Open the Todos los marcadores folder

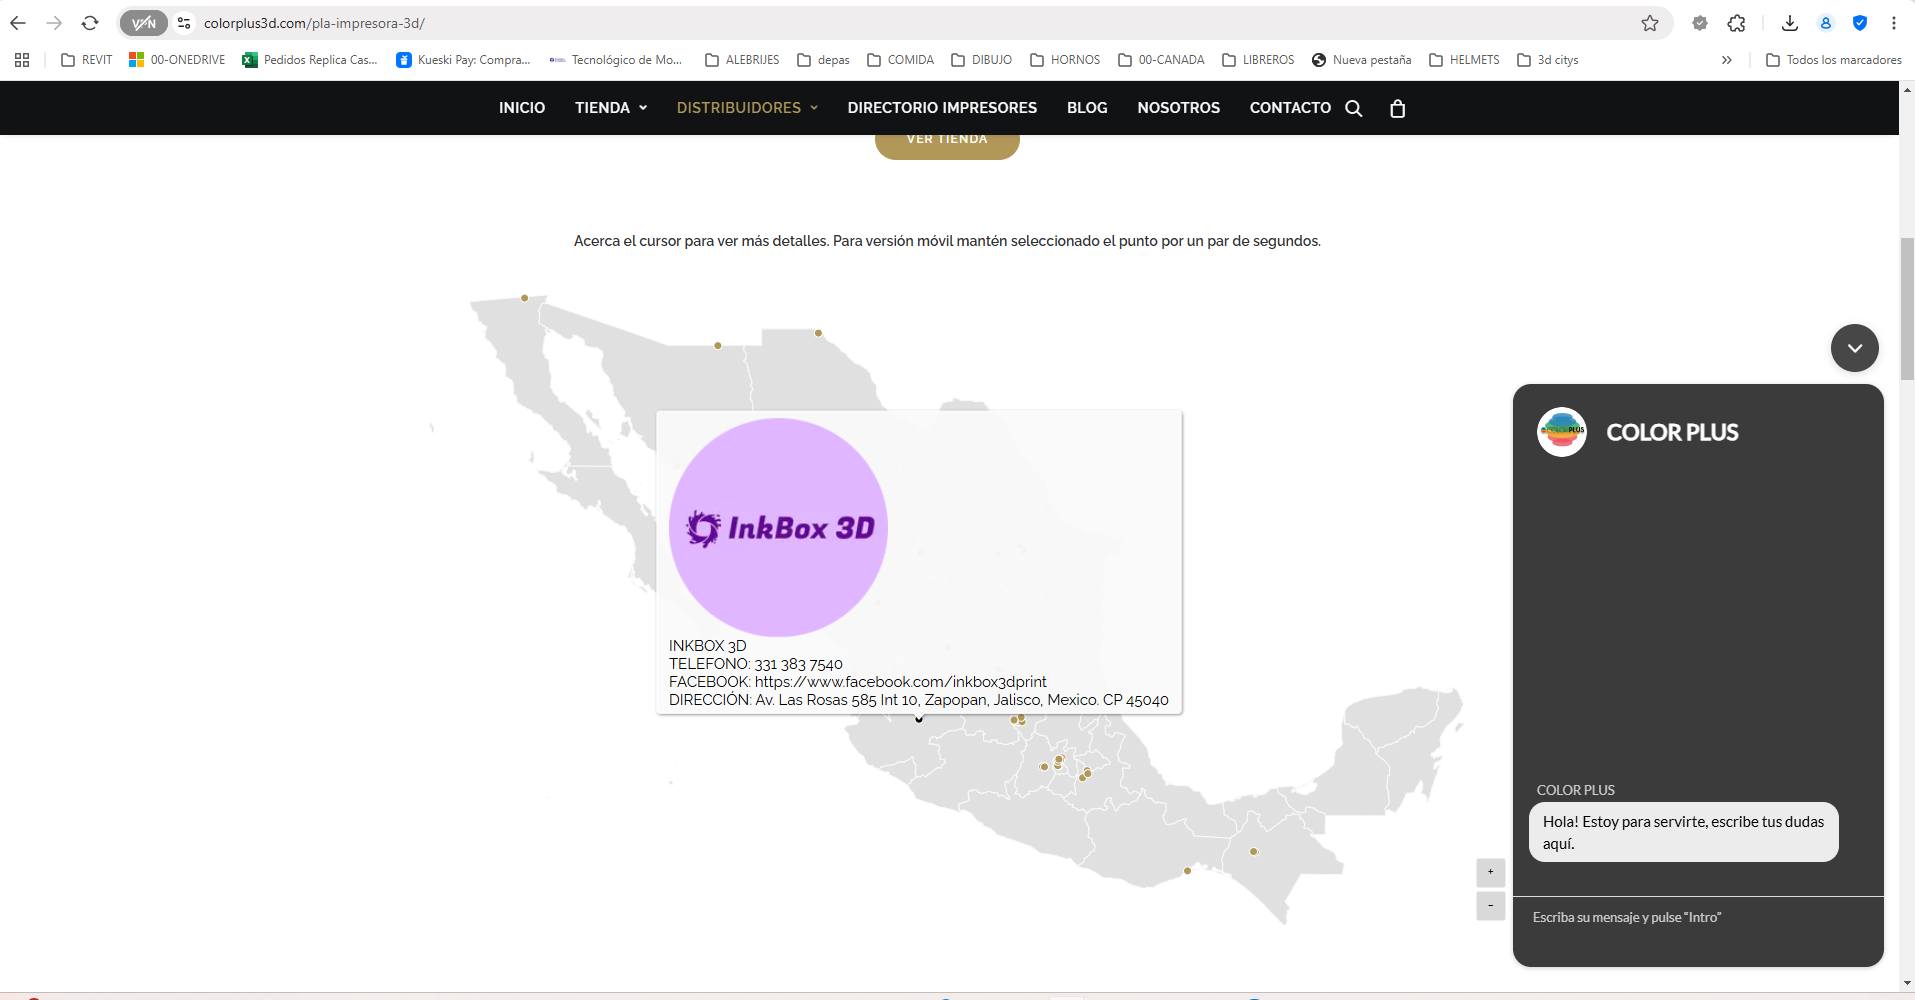tap(1834, 60)
